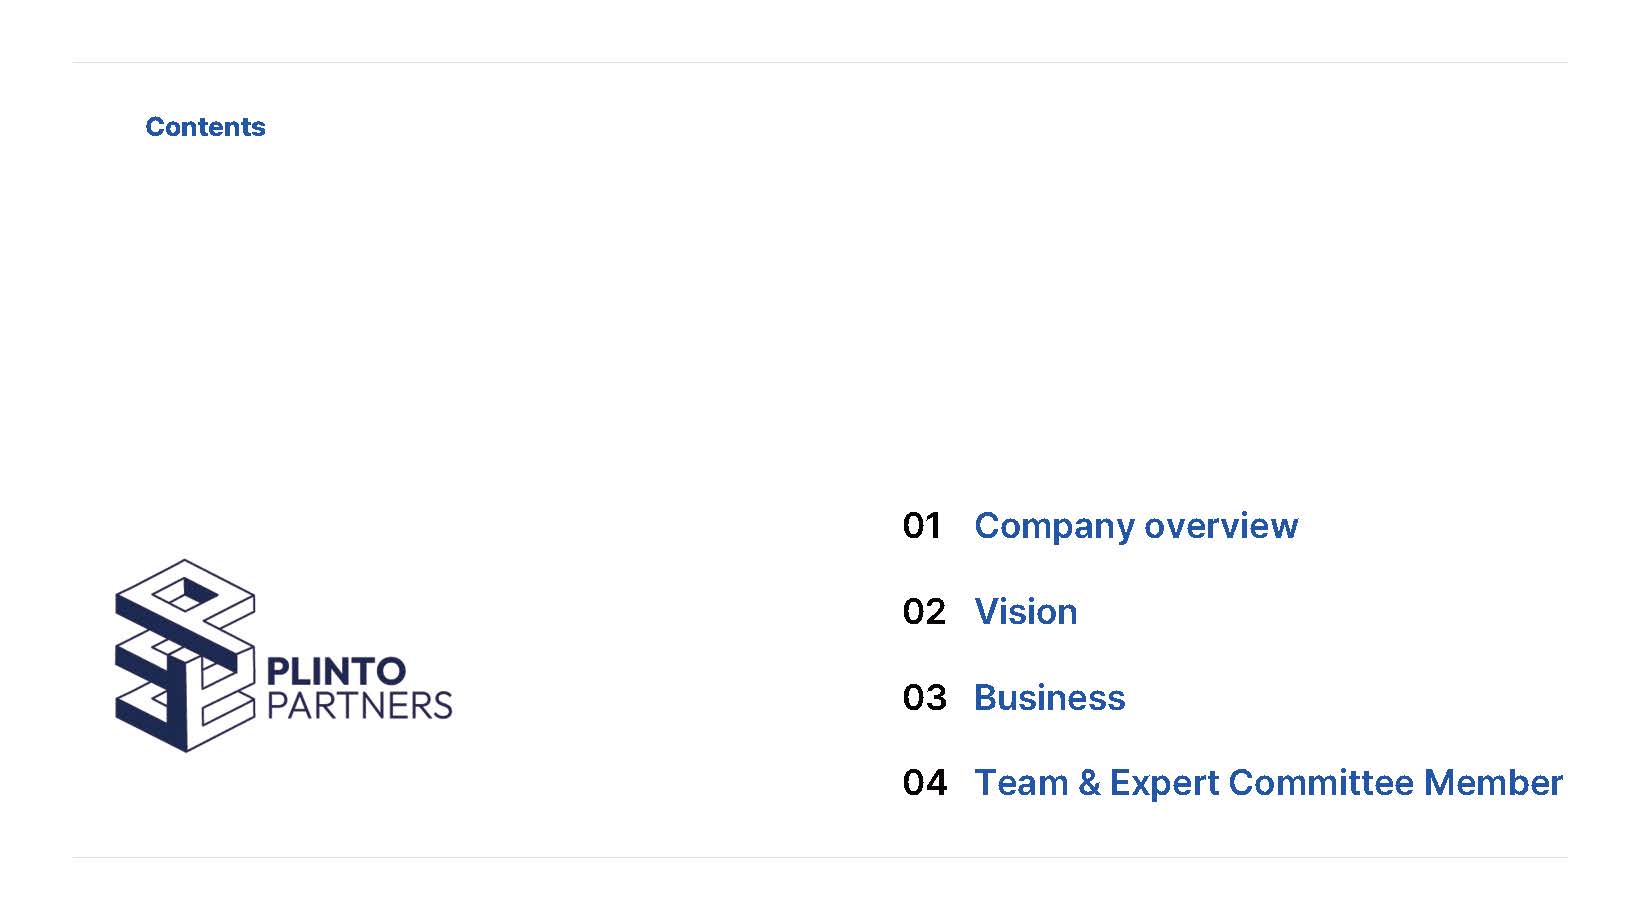Click the word Expert in entry 04

[1164, 784]
